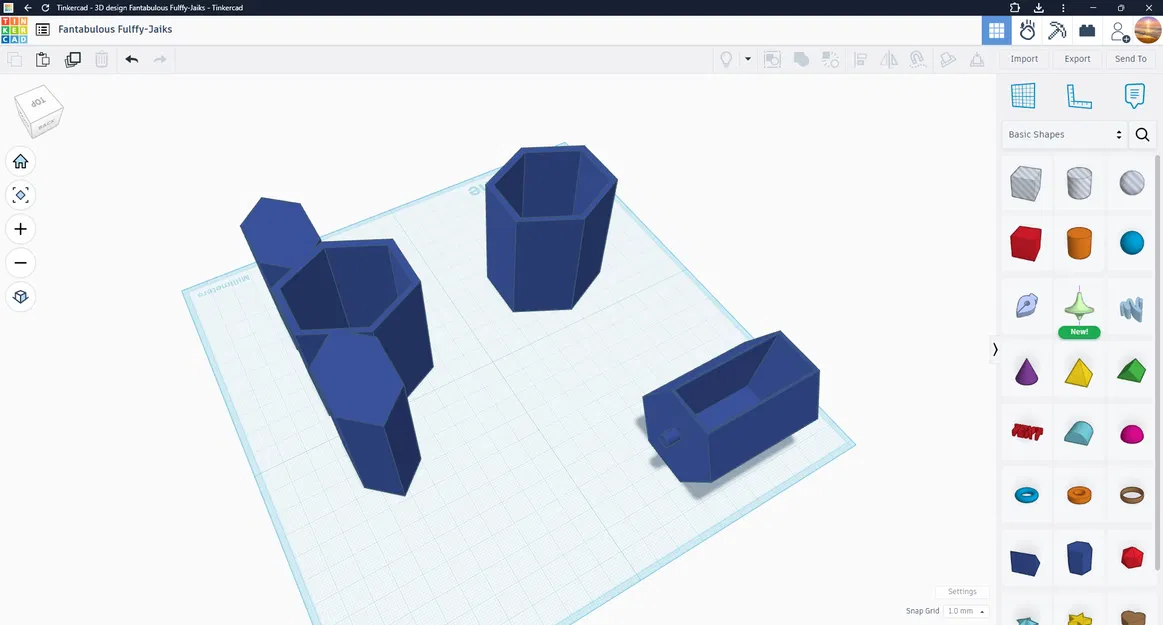Click the Send To button
1163x625 pixels.
(1130, 59)
